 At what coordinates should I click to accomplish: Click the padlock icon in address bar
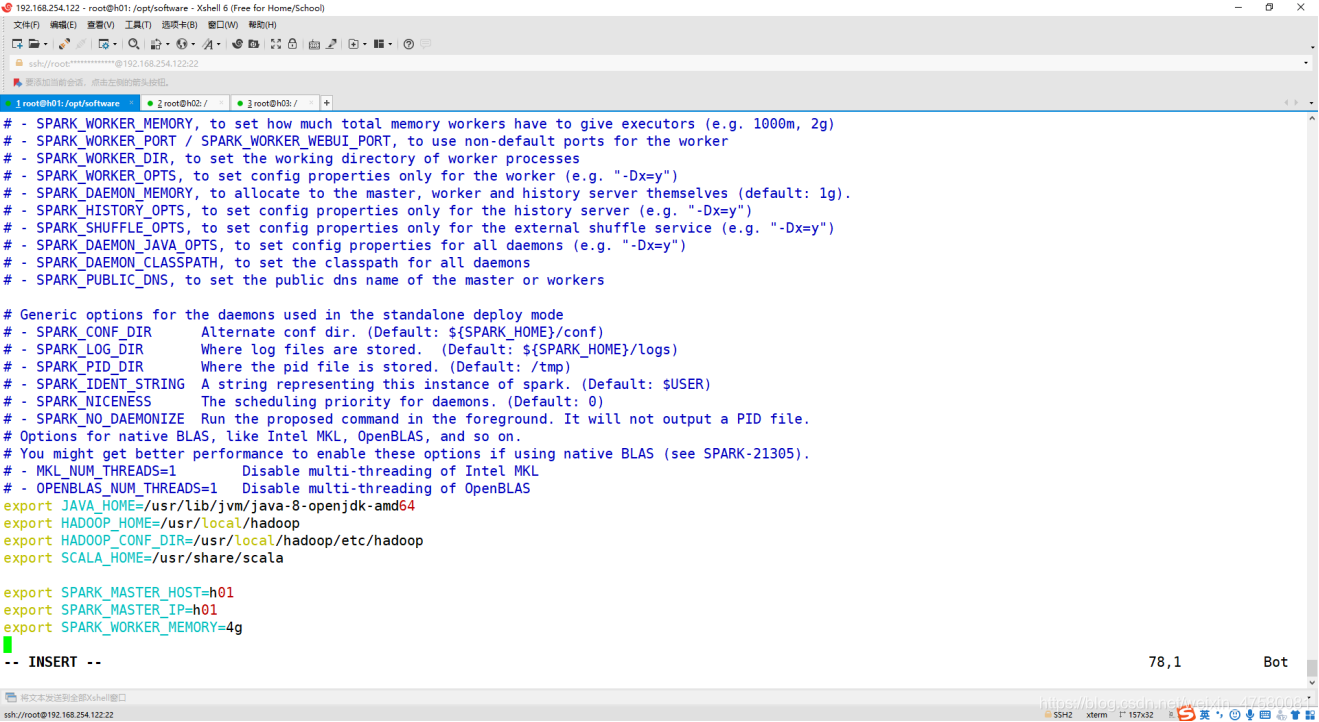[18, 63]
